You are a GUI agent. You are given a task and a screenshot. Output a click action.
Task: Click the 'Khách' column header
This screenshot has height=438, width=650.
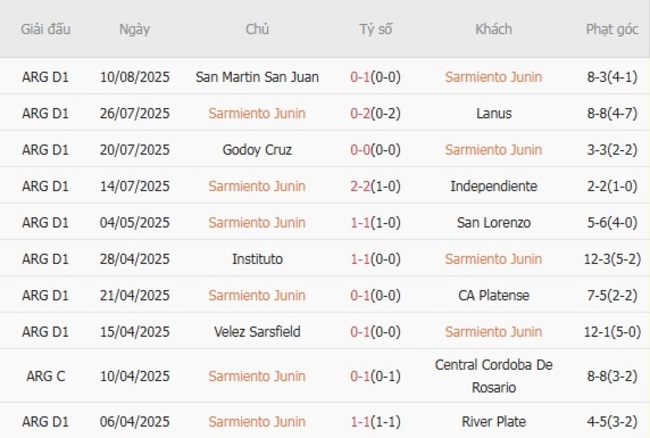pos(493,29)
